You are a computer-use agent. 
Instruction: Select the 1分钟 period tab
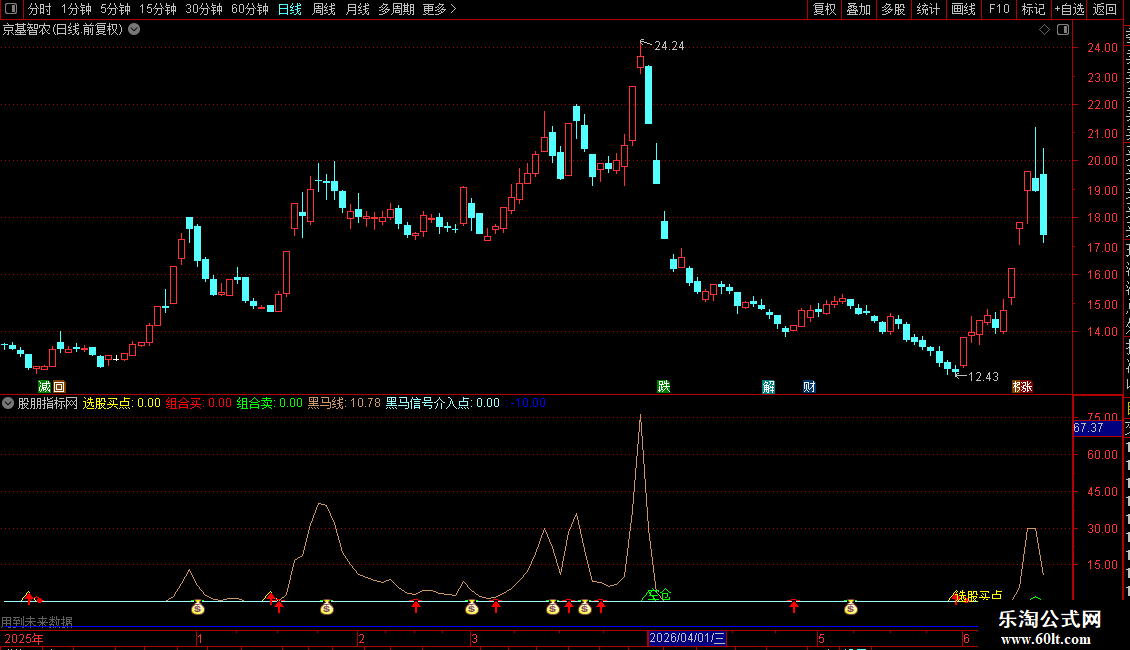[x=76, y=9]
